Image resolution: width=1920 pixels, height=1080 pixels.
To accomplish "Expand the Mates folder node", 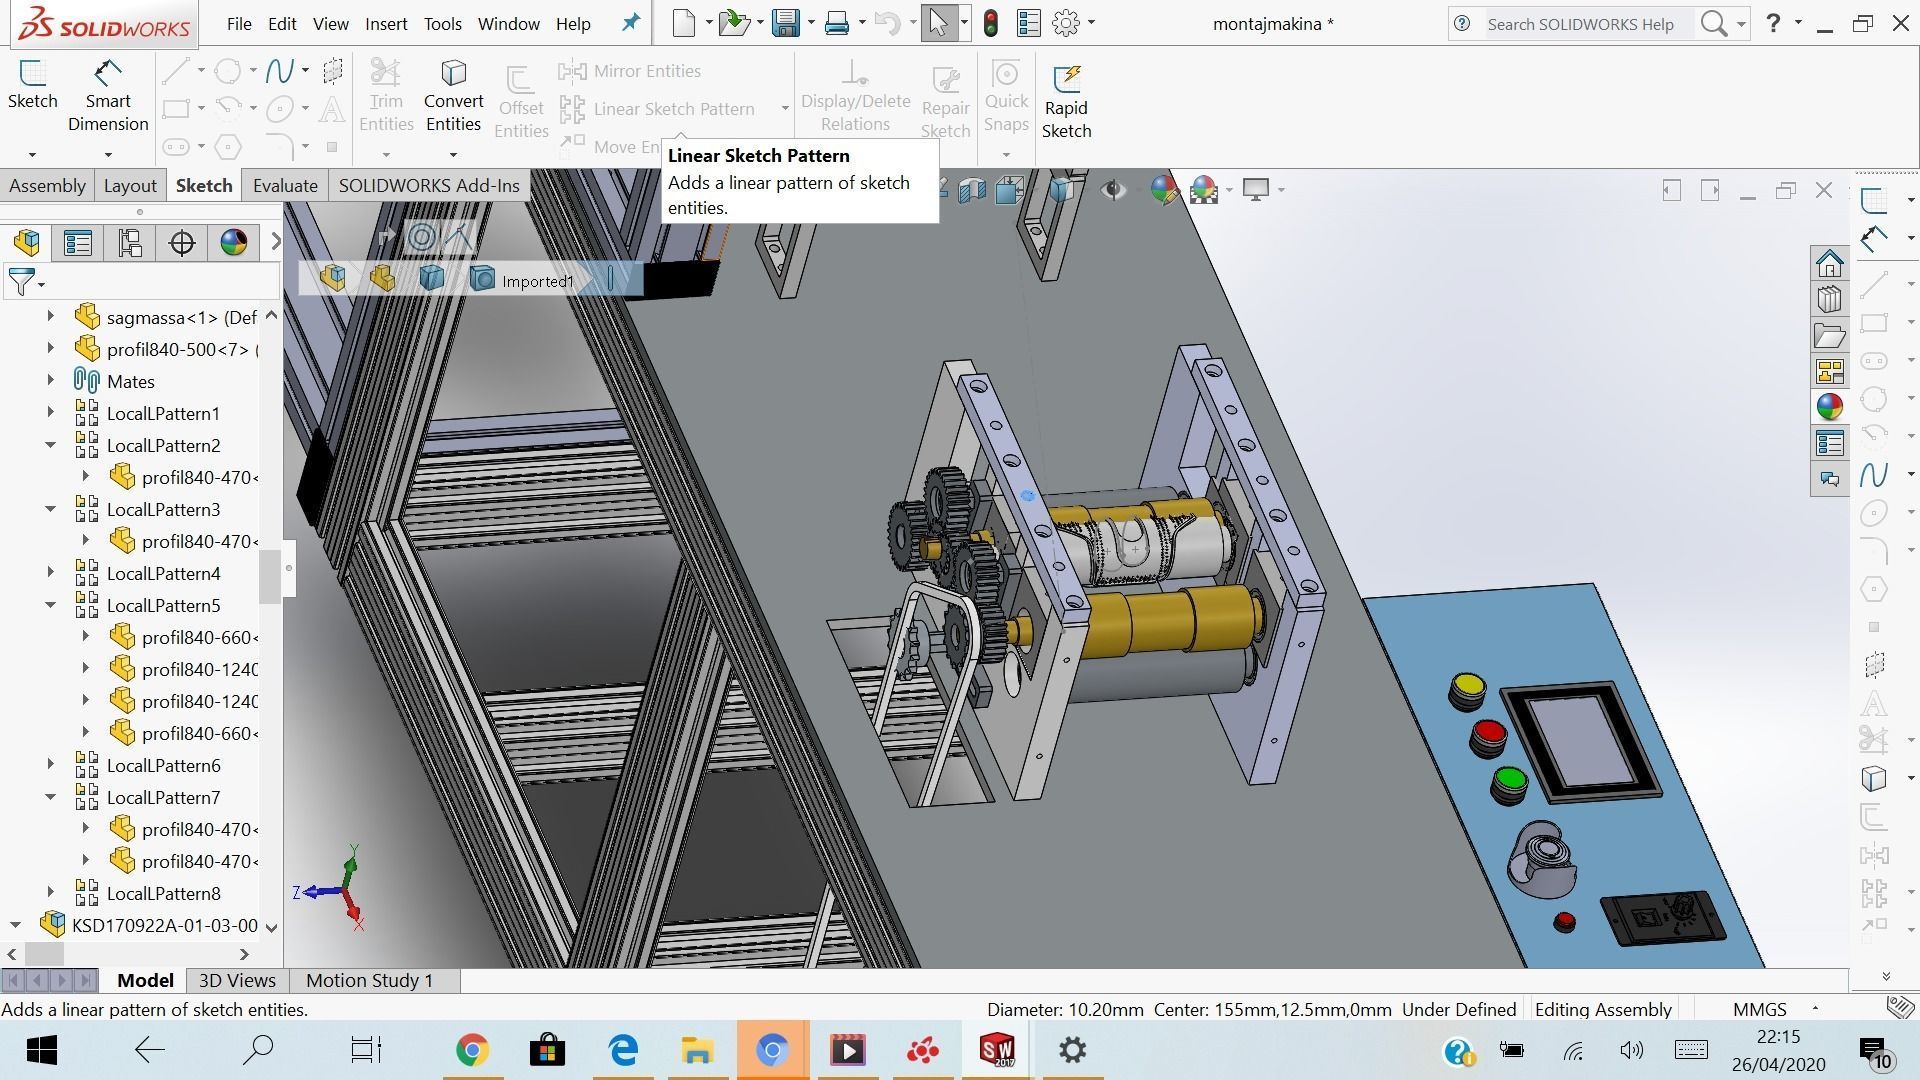I will (x=50, y=381).
